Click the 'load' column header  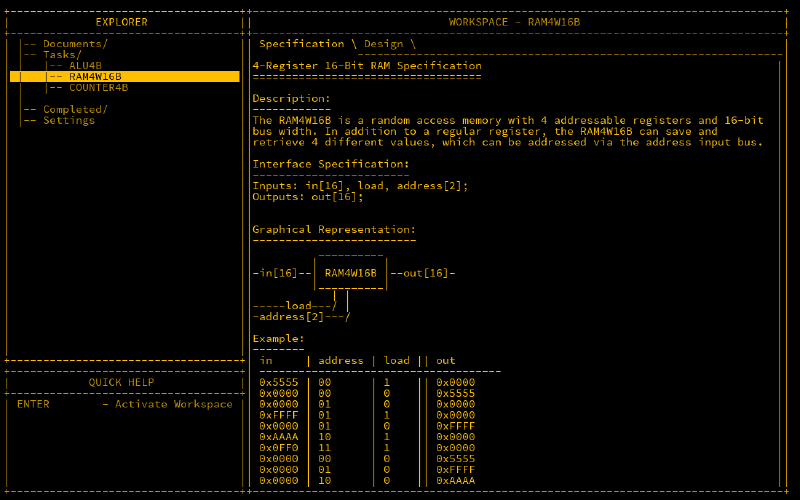pos(396,361)
